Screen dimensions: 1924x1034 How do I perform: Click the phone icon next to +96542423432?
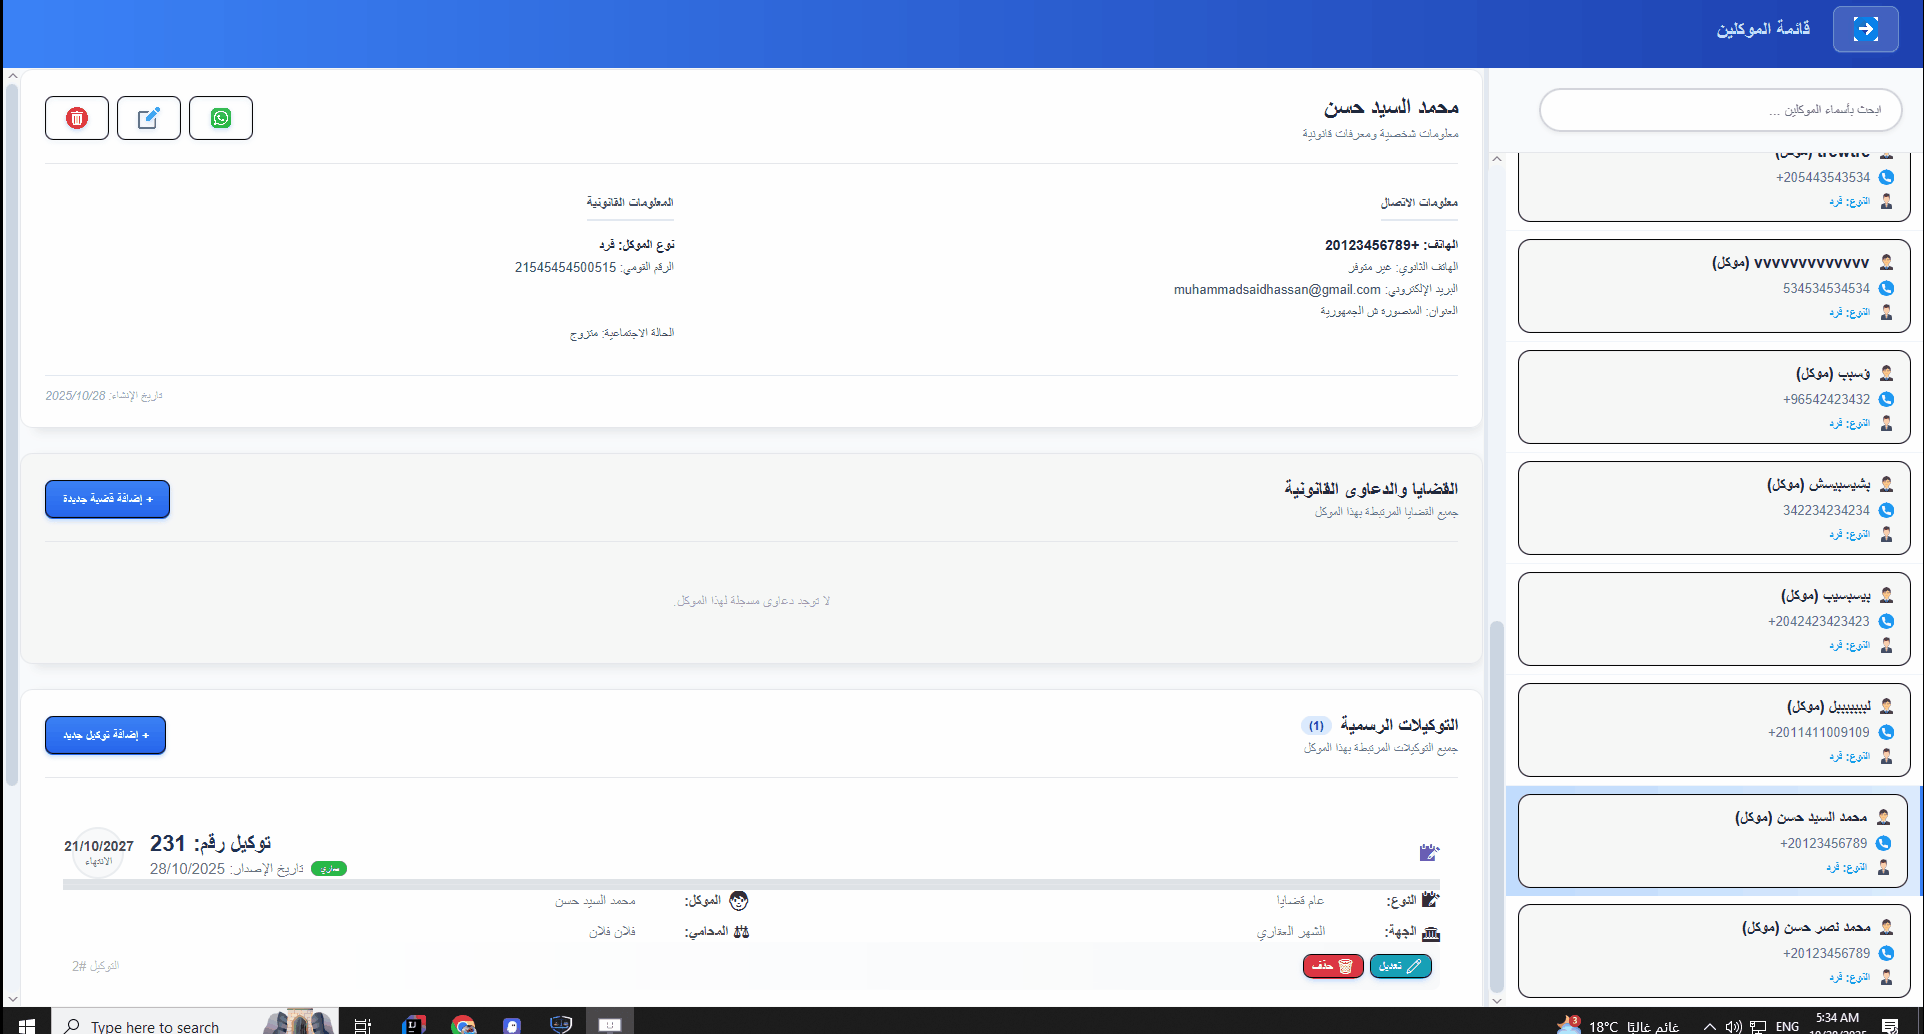pos(1887,399)
